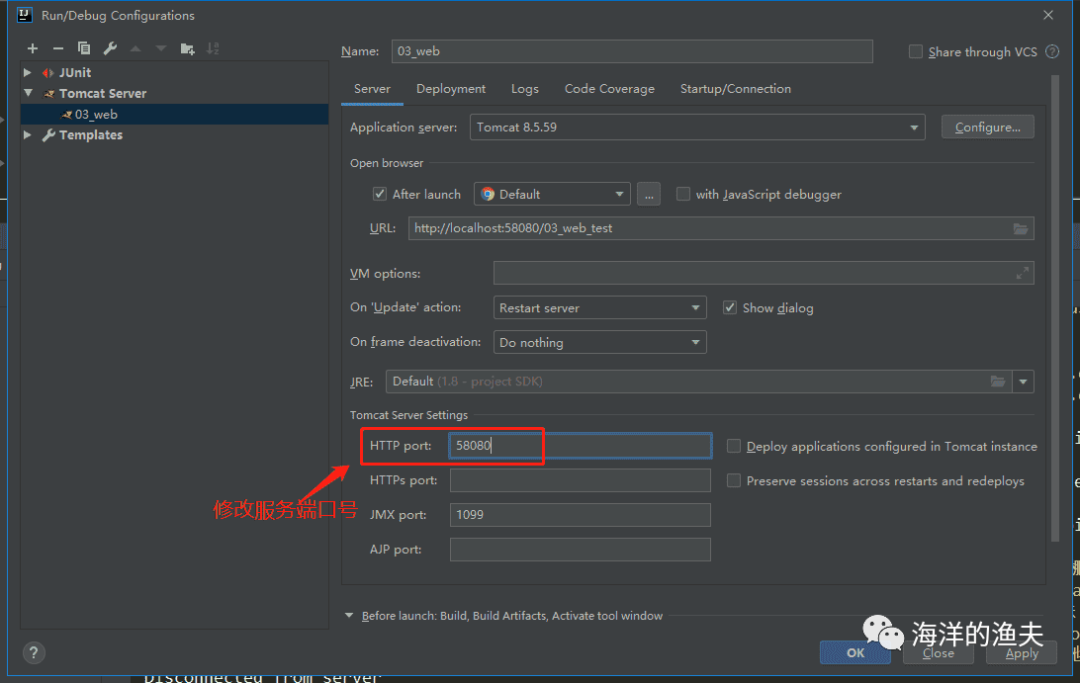This screenshot has width=1080, height=683.
Task: Switch to the Code Coverage tab
Action: pos(610,89)
